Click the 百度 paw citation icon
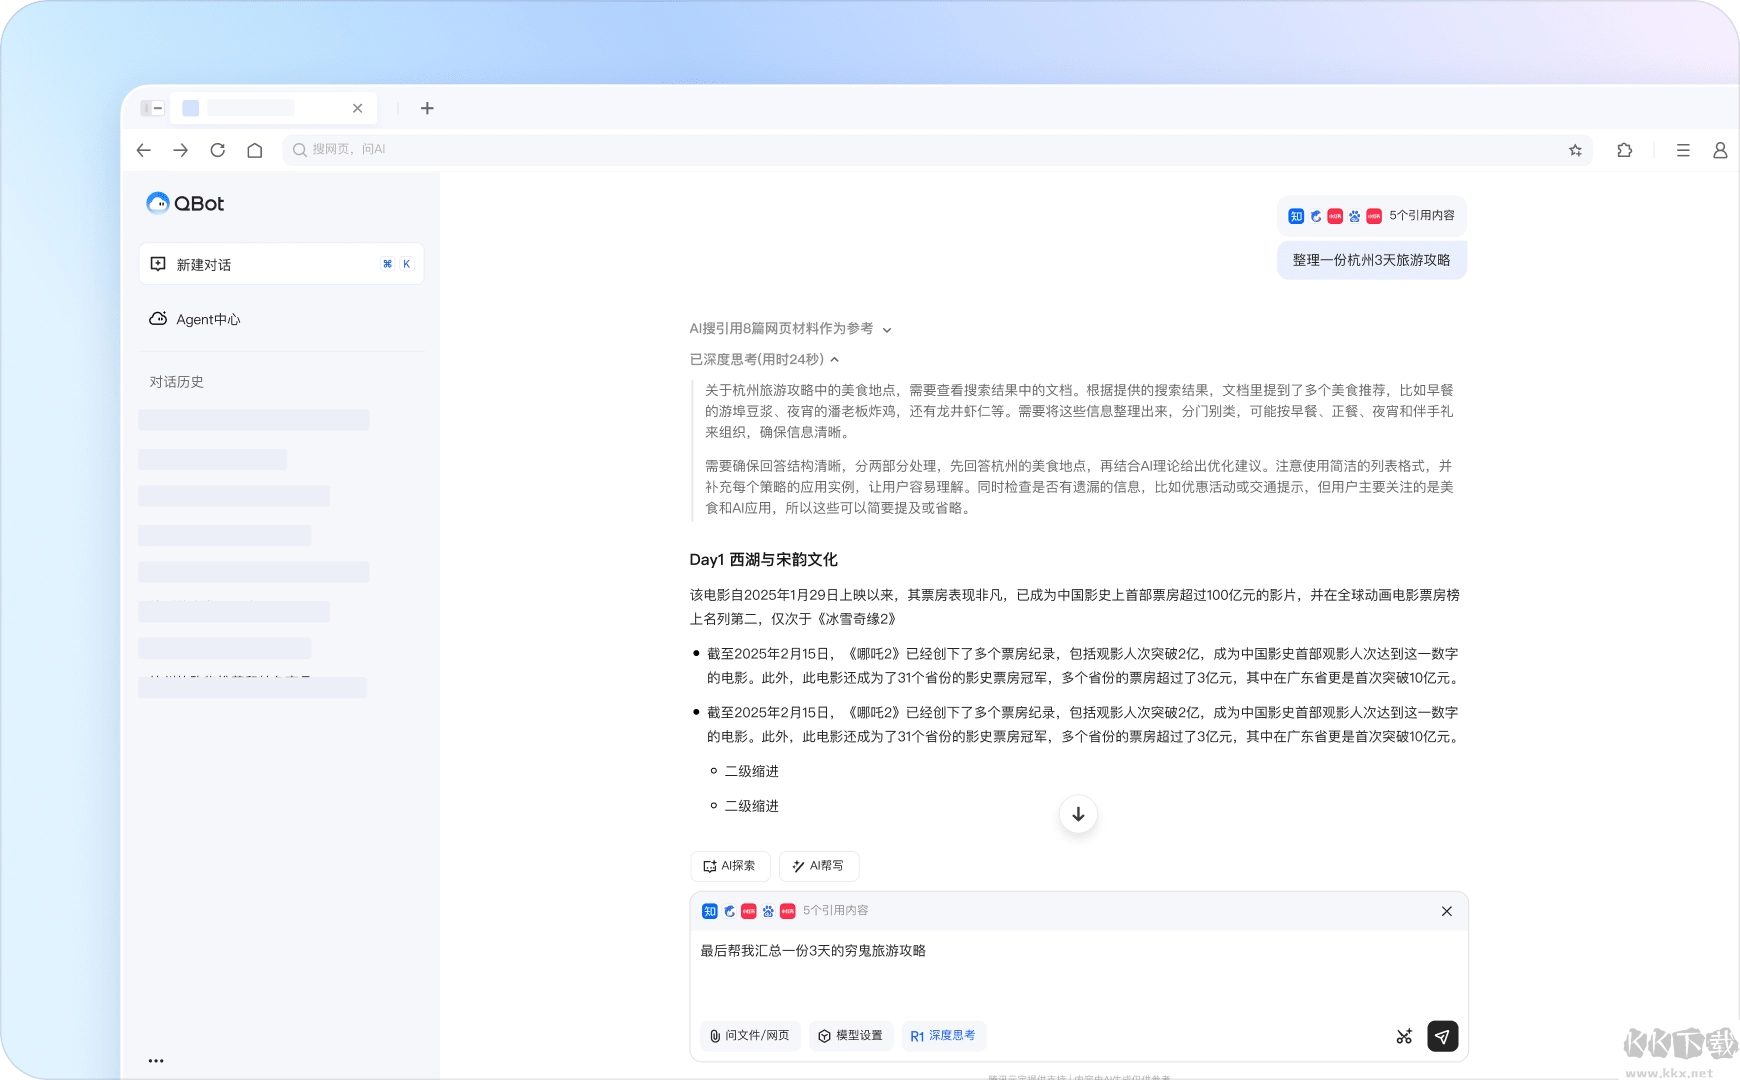 pyautogui.click(x=768, y=911)
